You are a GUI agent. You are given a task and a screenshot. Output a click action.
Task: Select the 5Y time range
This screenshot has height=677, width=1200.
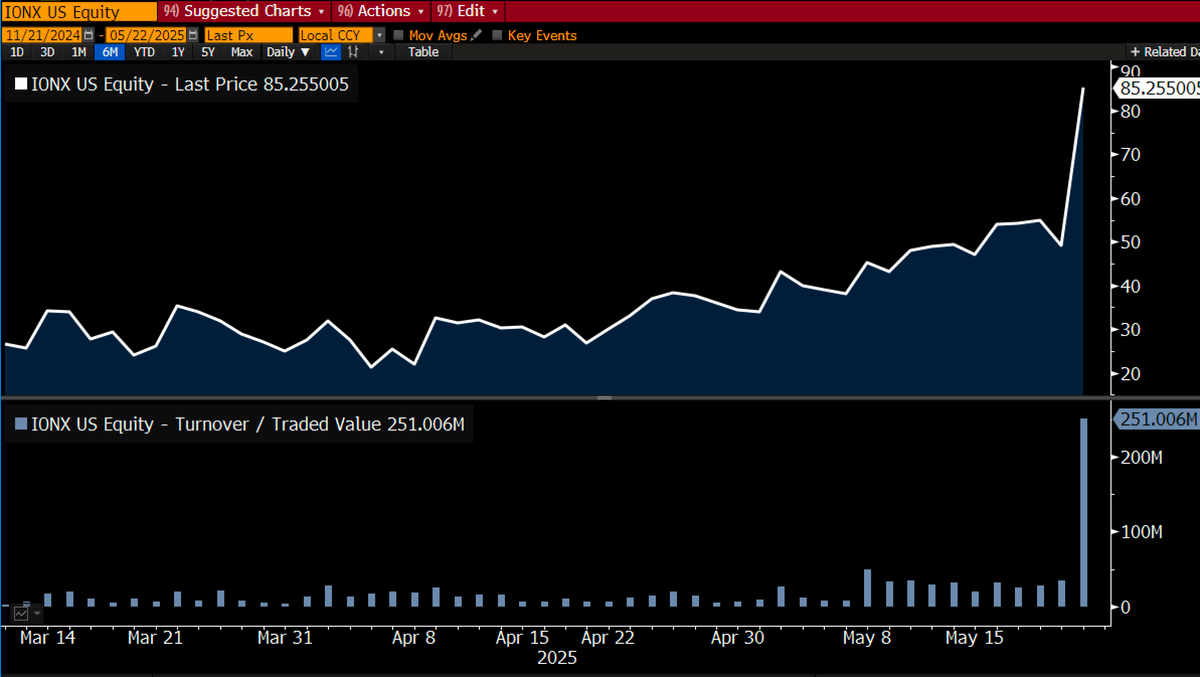point(208,52)
